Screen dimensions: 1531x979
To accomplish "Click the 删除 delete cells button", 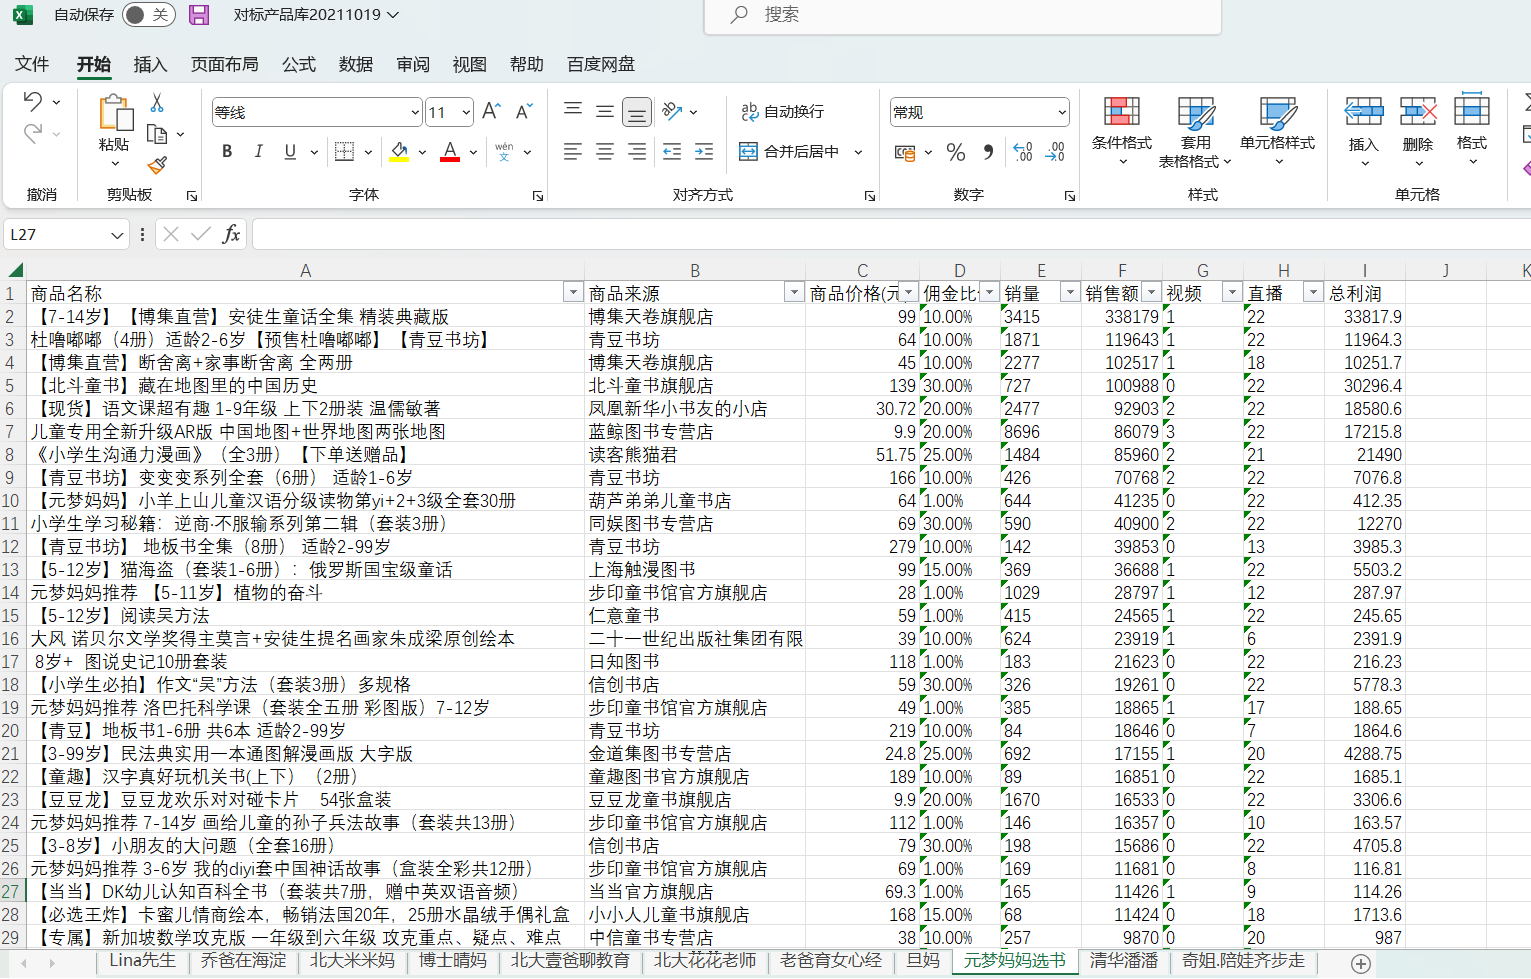I will [x=1418, y=131].
